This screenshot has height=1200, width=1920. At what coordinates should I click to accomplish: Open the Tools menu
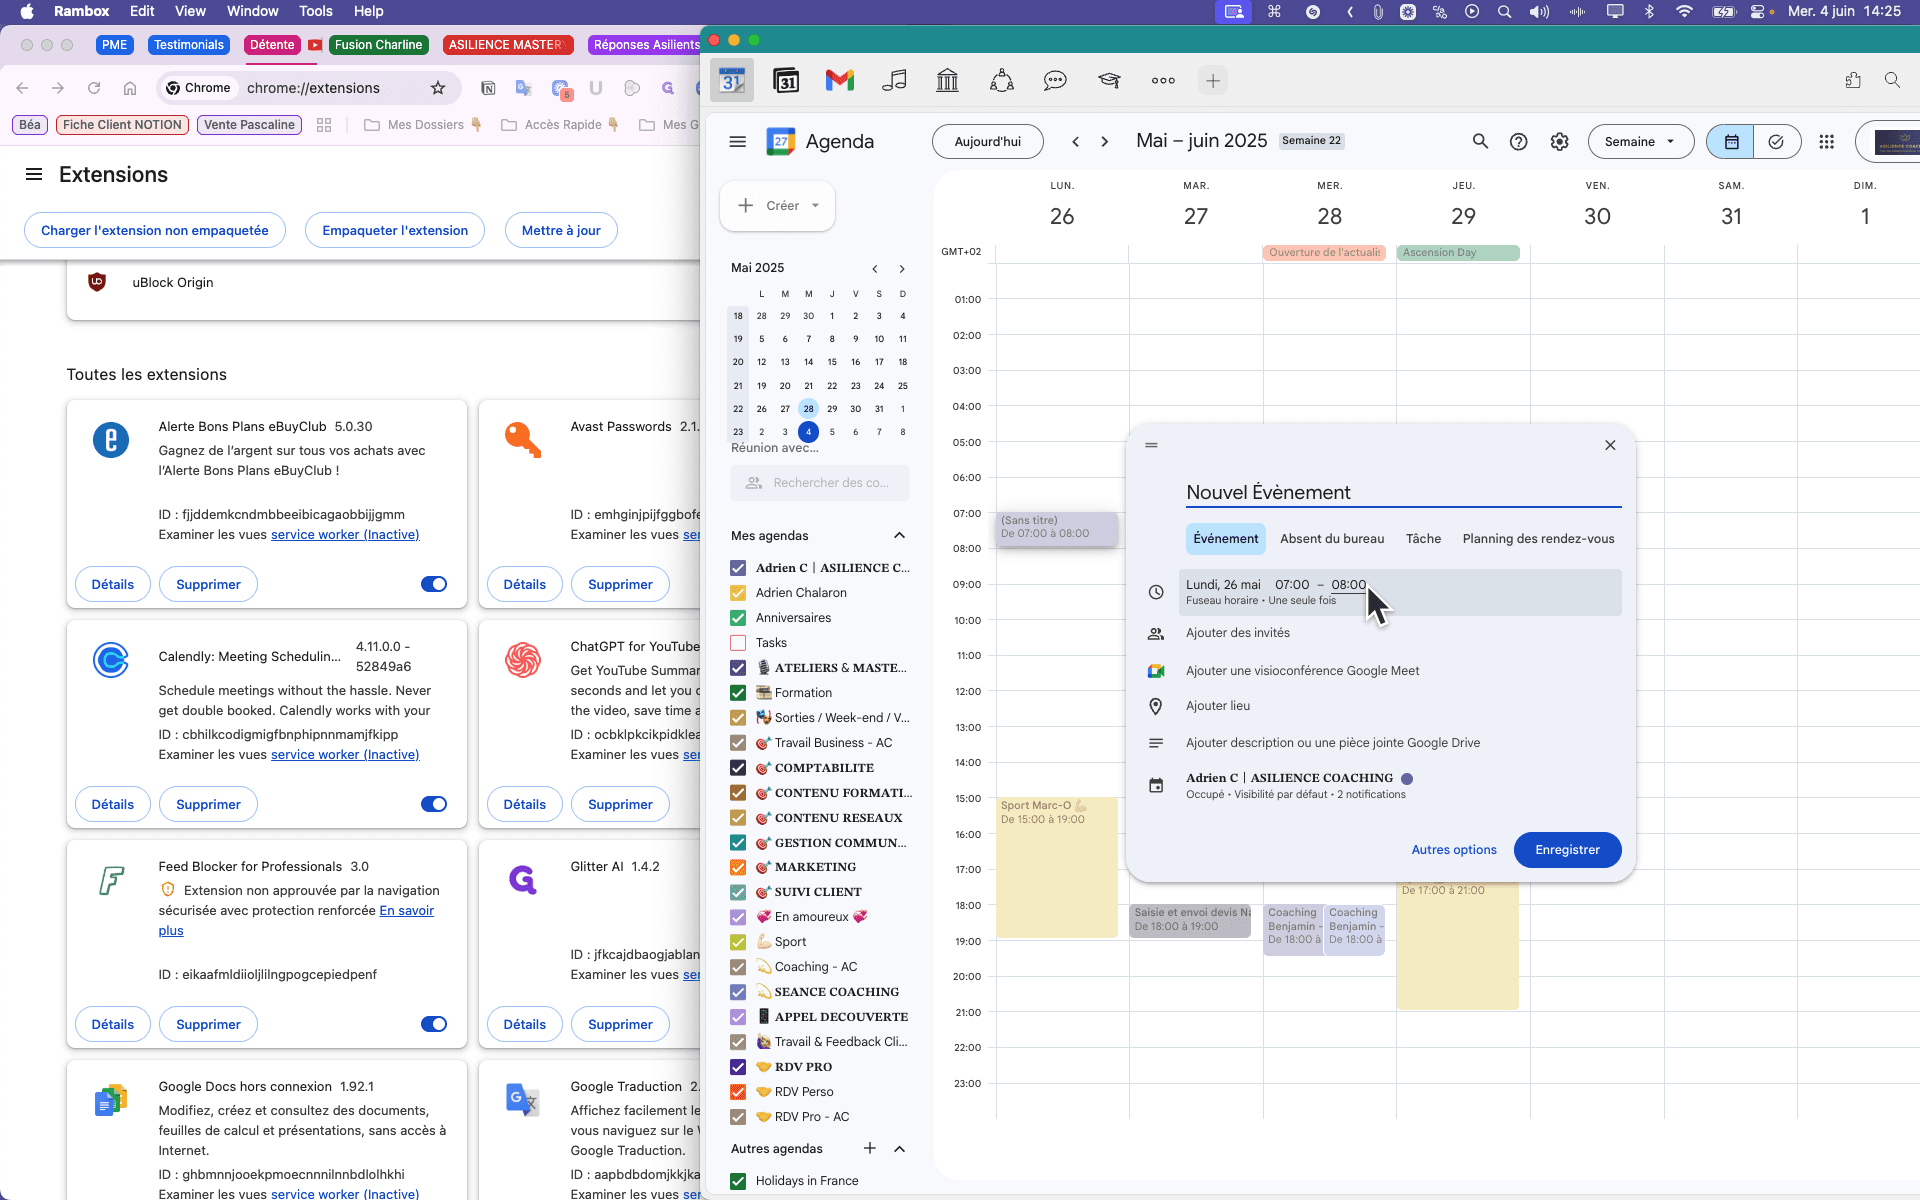coord(316,11)
